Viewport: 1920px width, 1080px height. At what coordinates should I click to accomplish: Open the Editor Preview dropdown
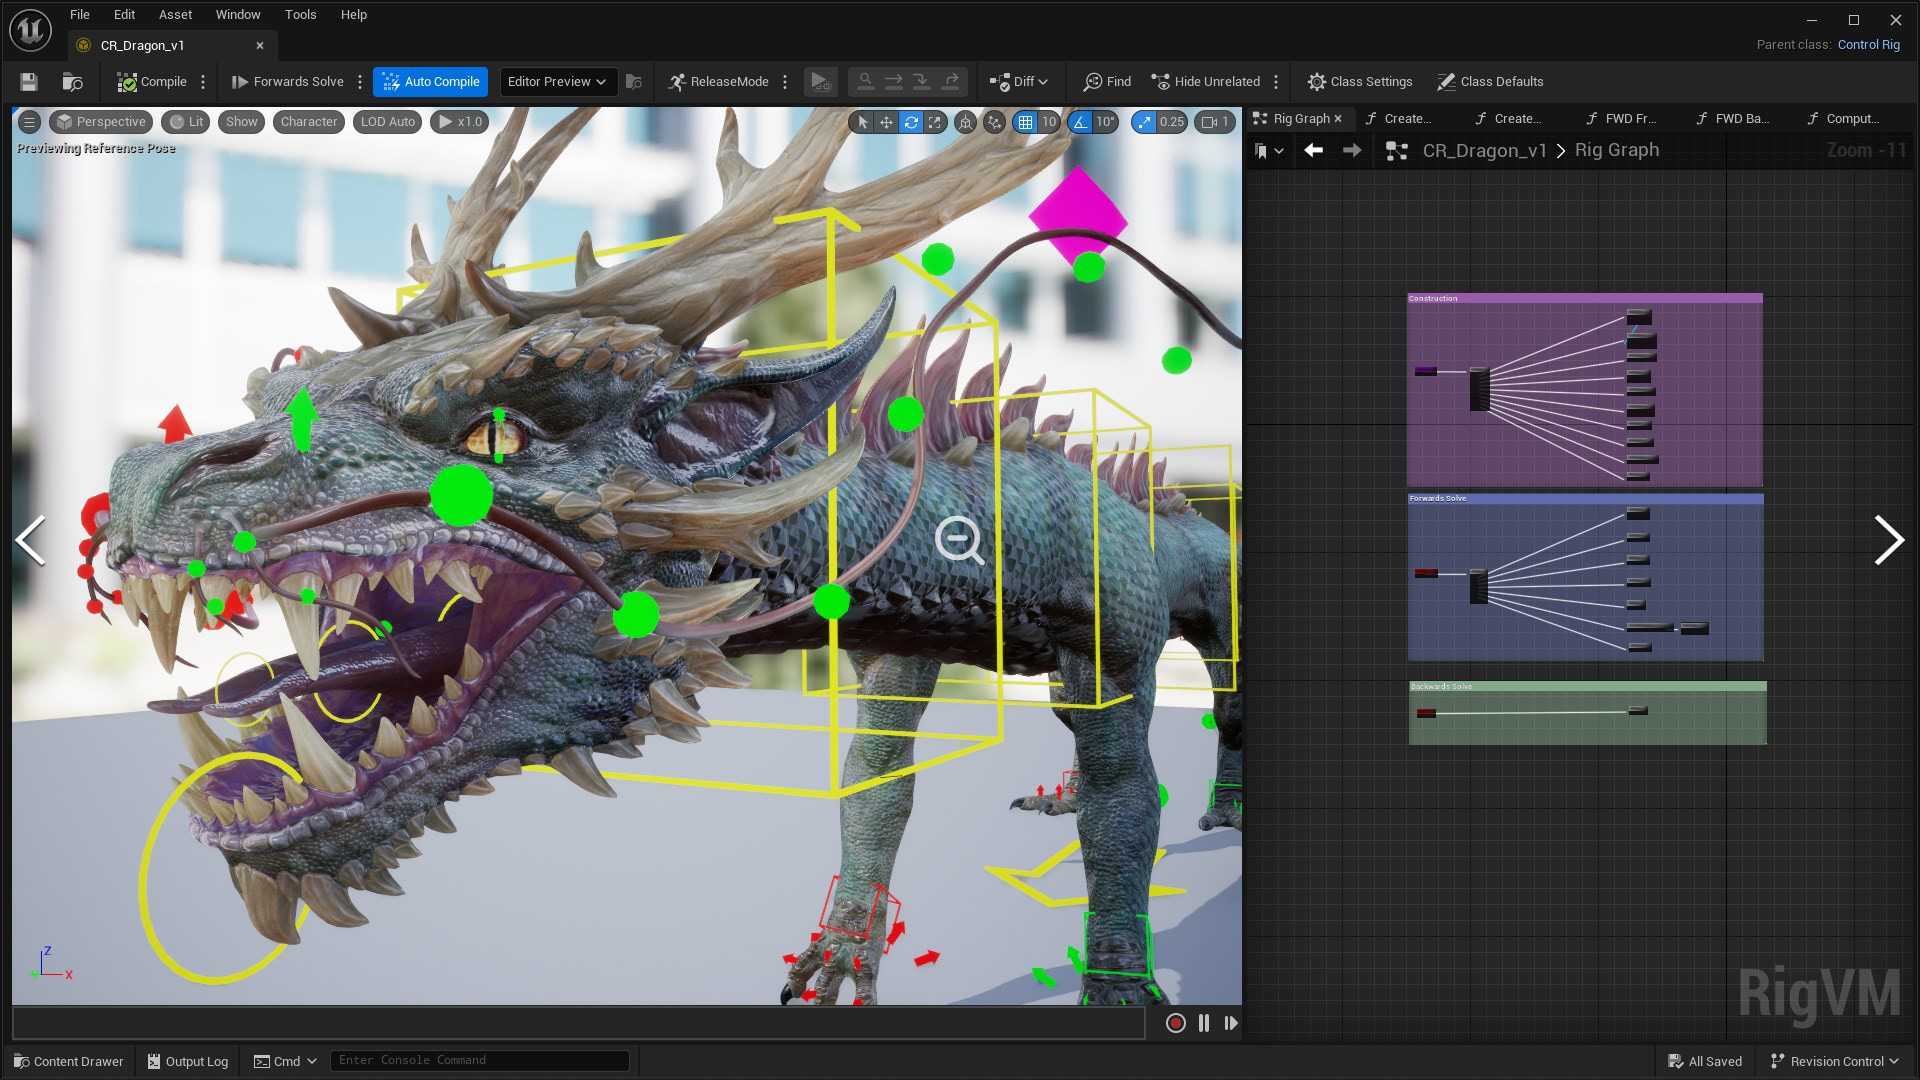pos(557,82)
